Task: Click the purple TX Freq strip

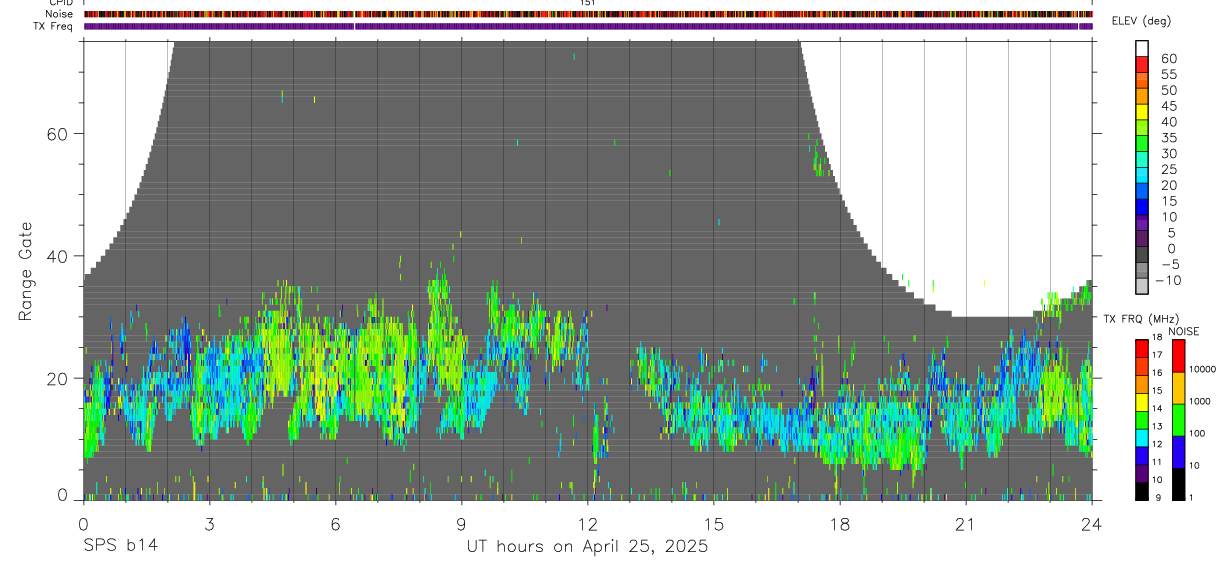Action: click(x=587, y=26)
